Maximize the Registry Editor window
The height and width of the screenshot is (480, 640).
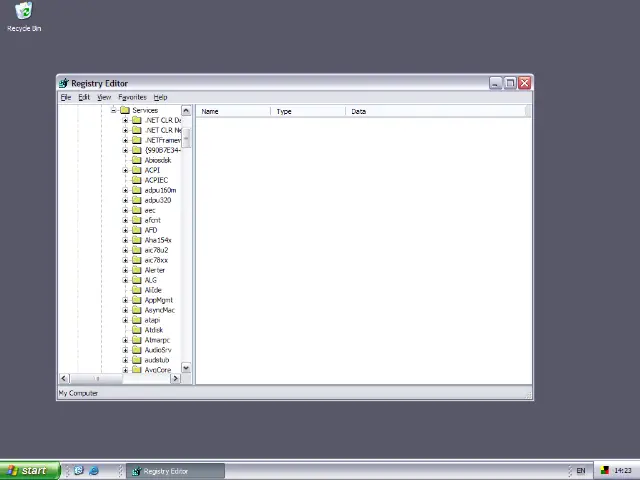pos(510,83)
